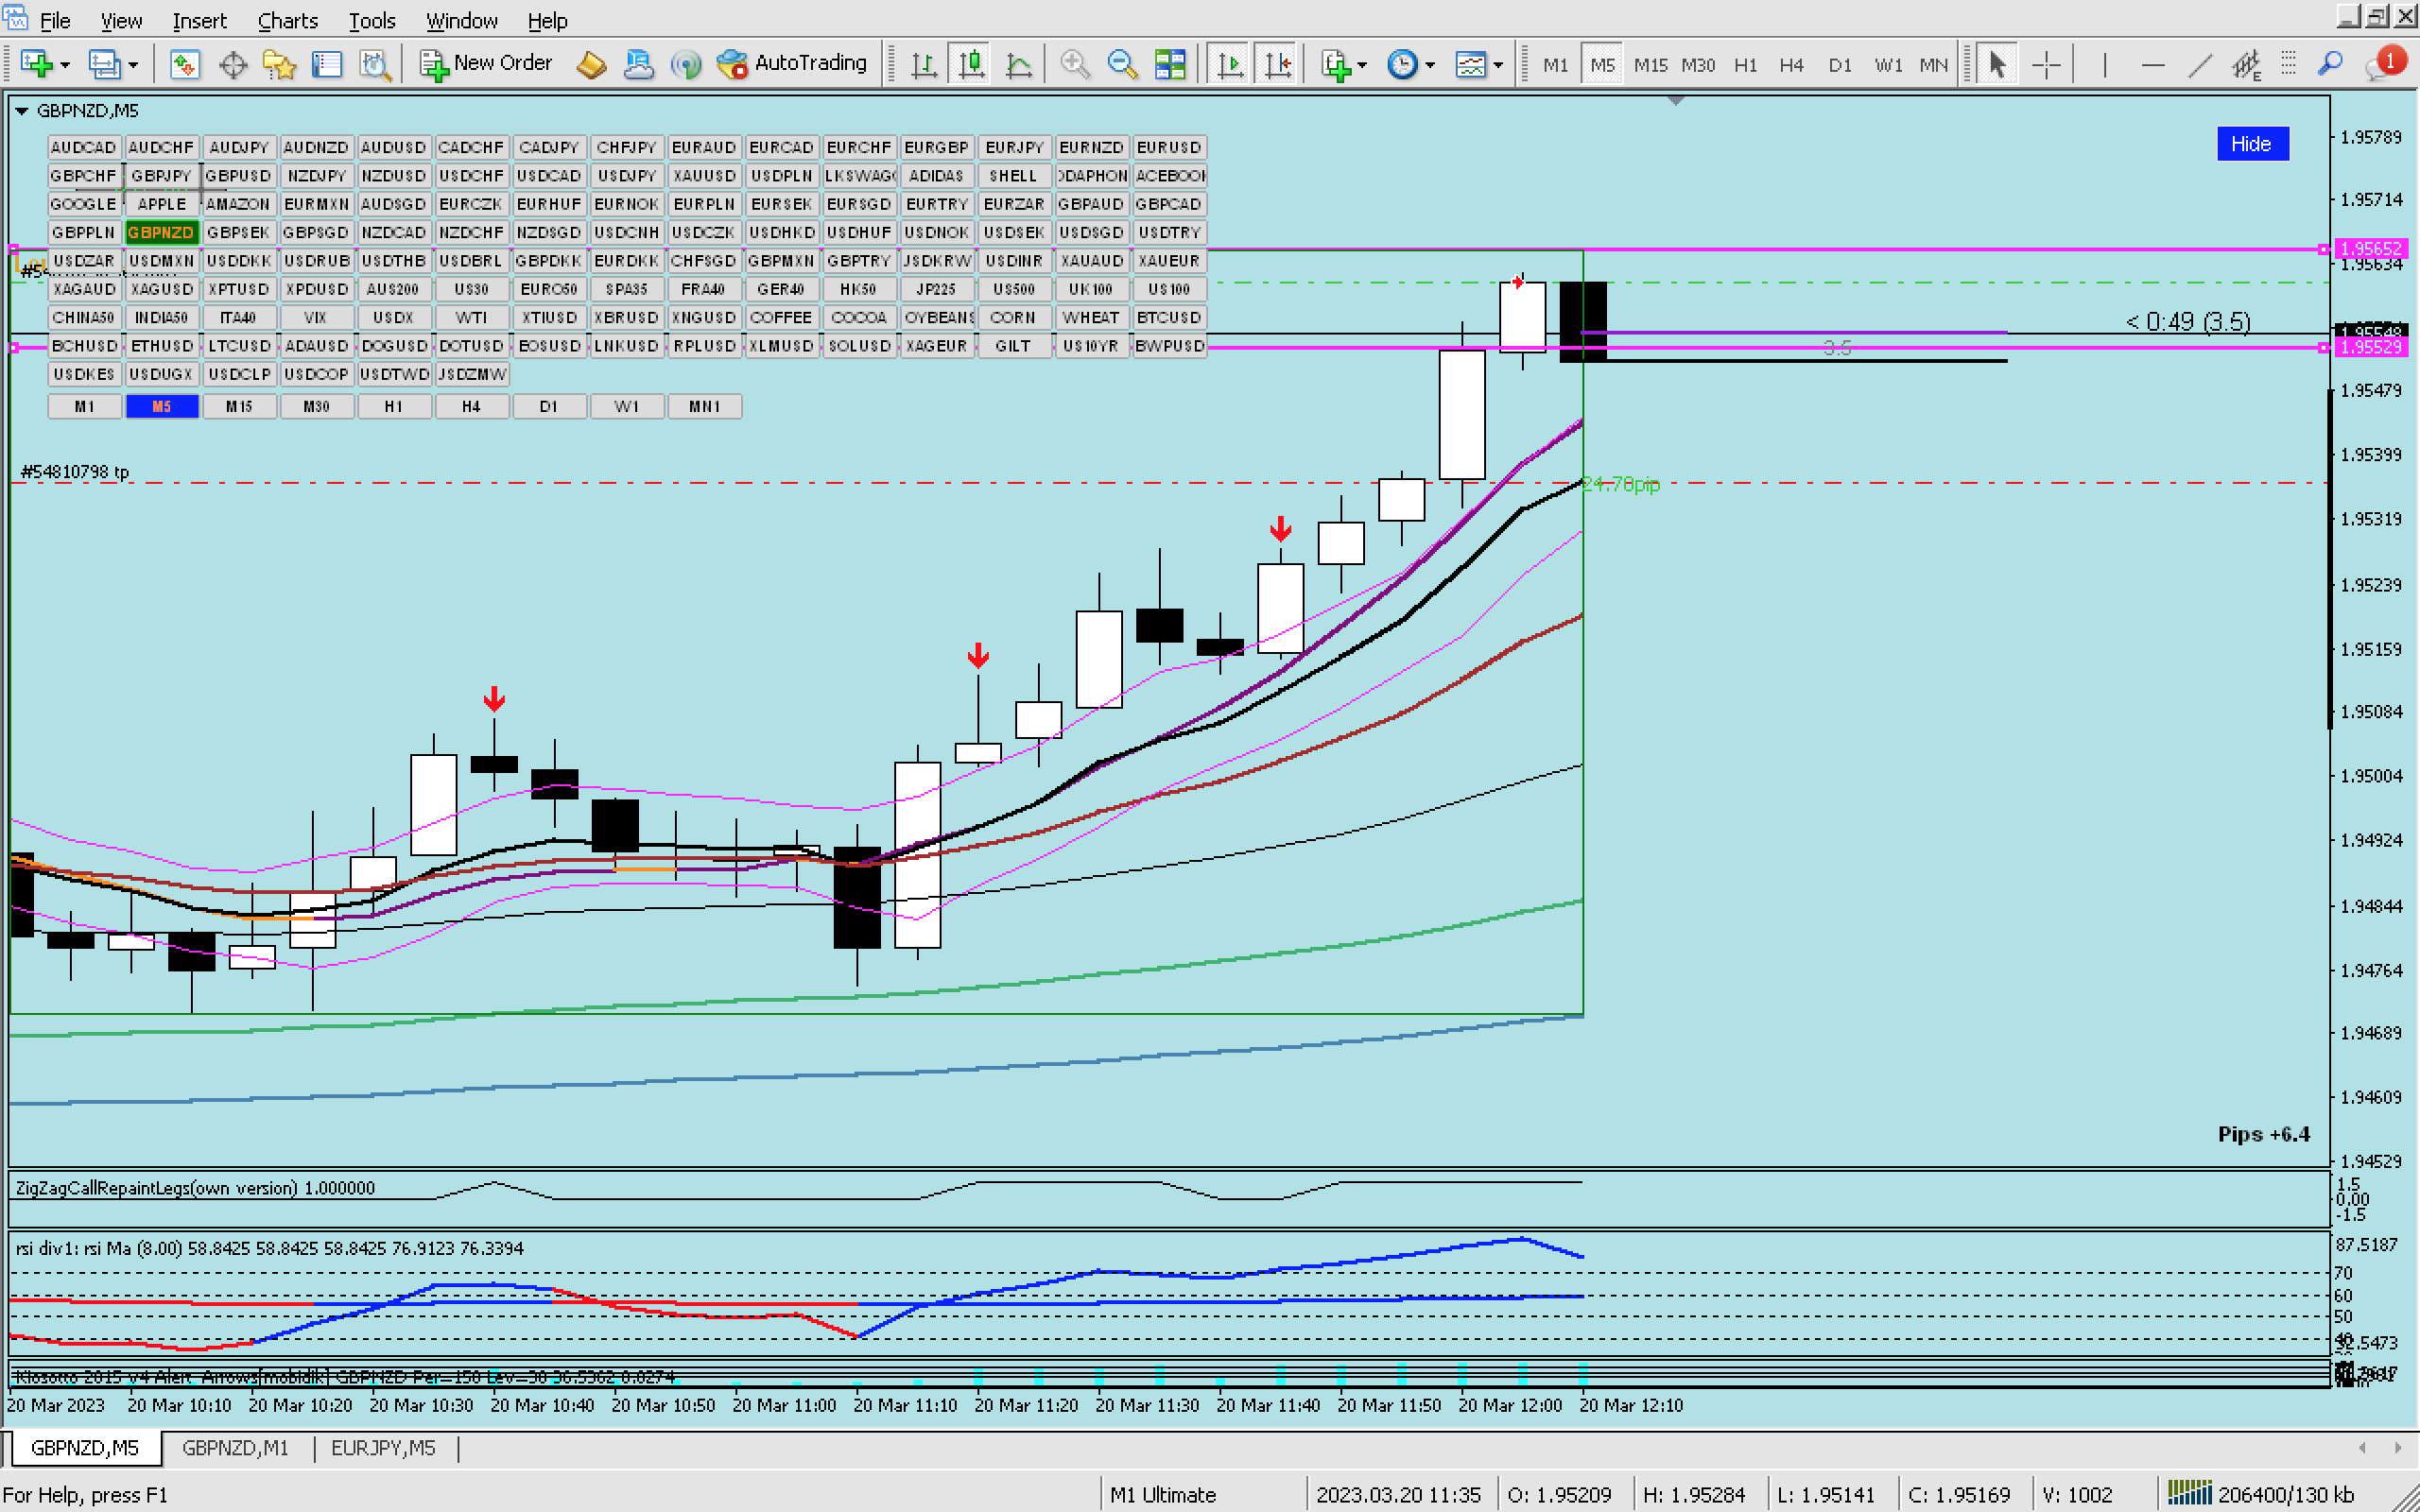Open the Tile Windows layout icon
The image size is (2420, 1512).
pyautogui.click(x=1169, y=65)
